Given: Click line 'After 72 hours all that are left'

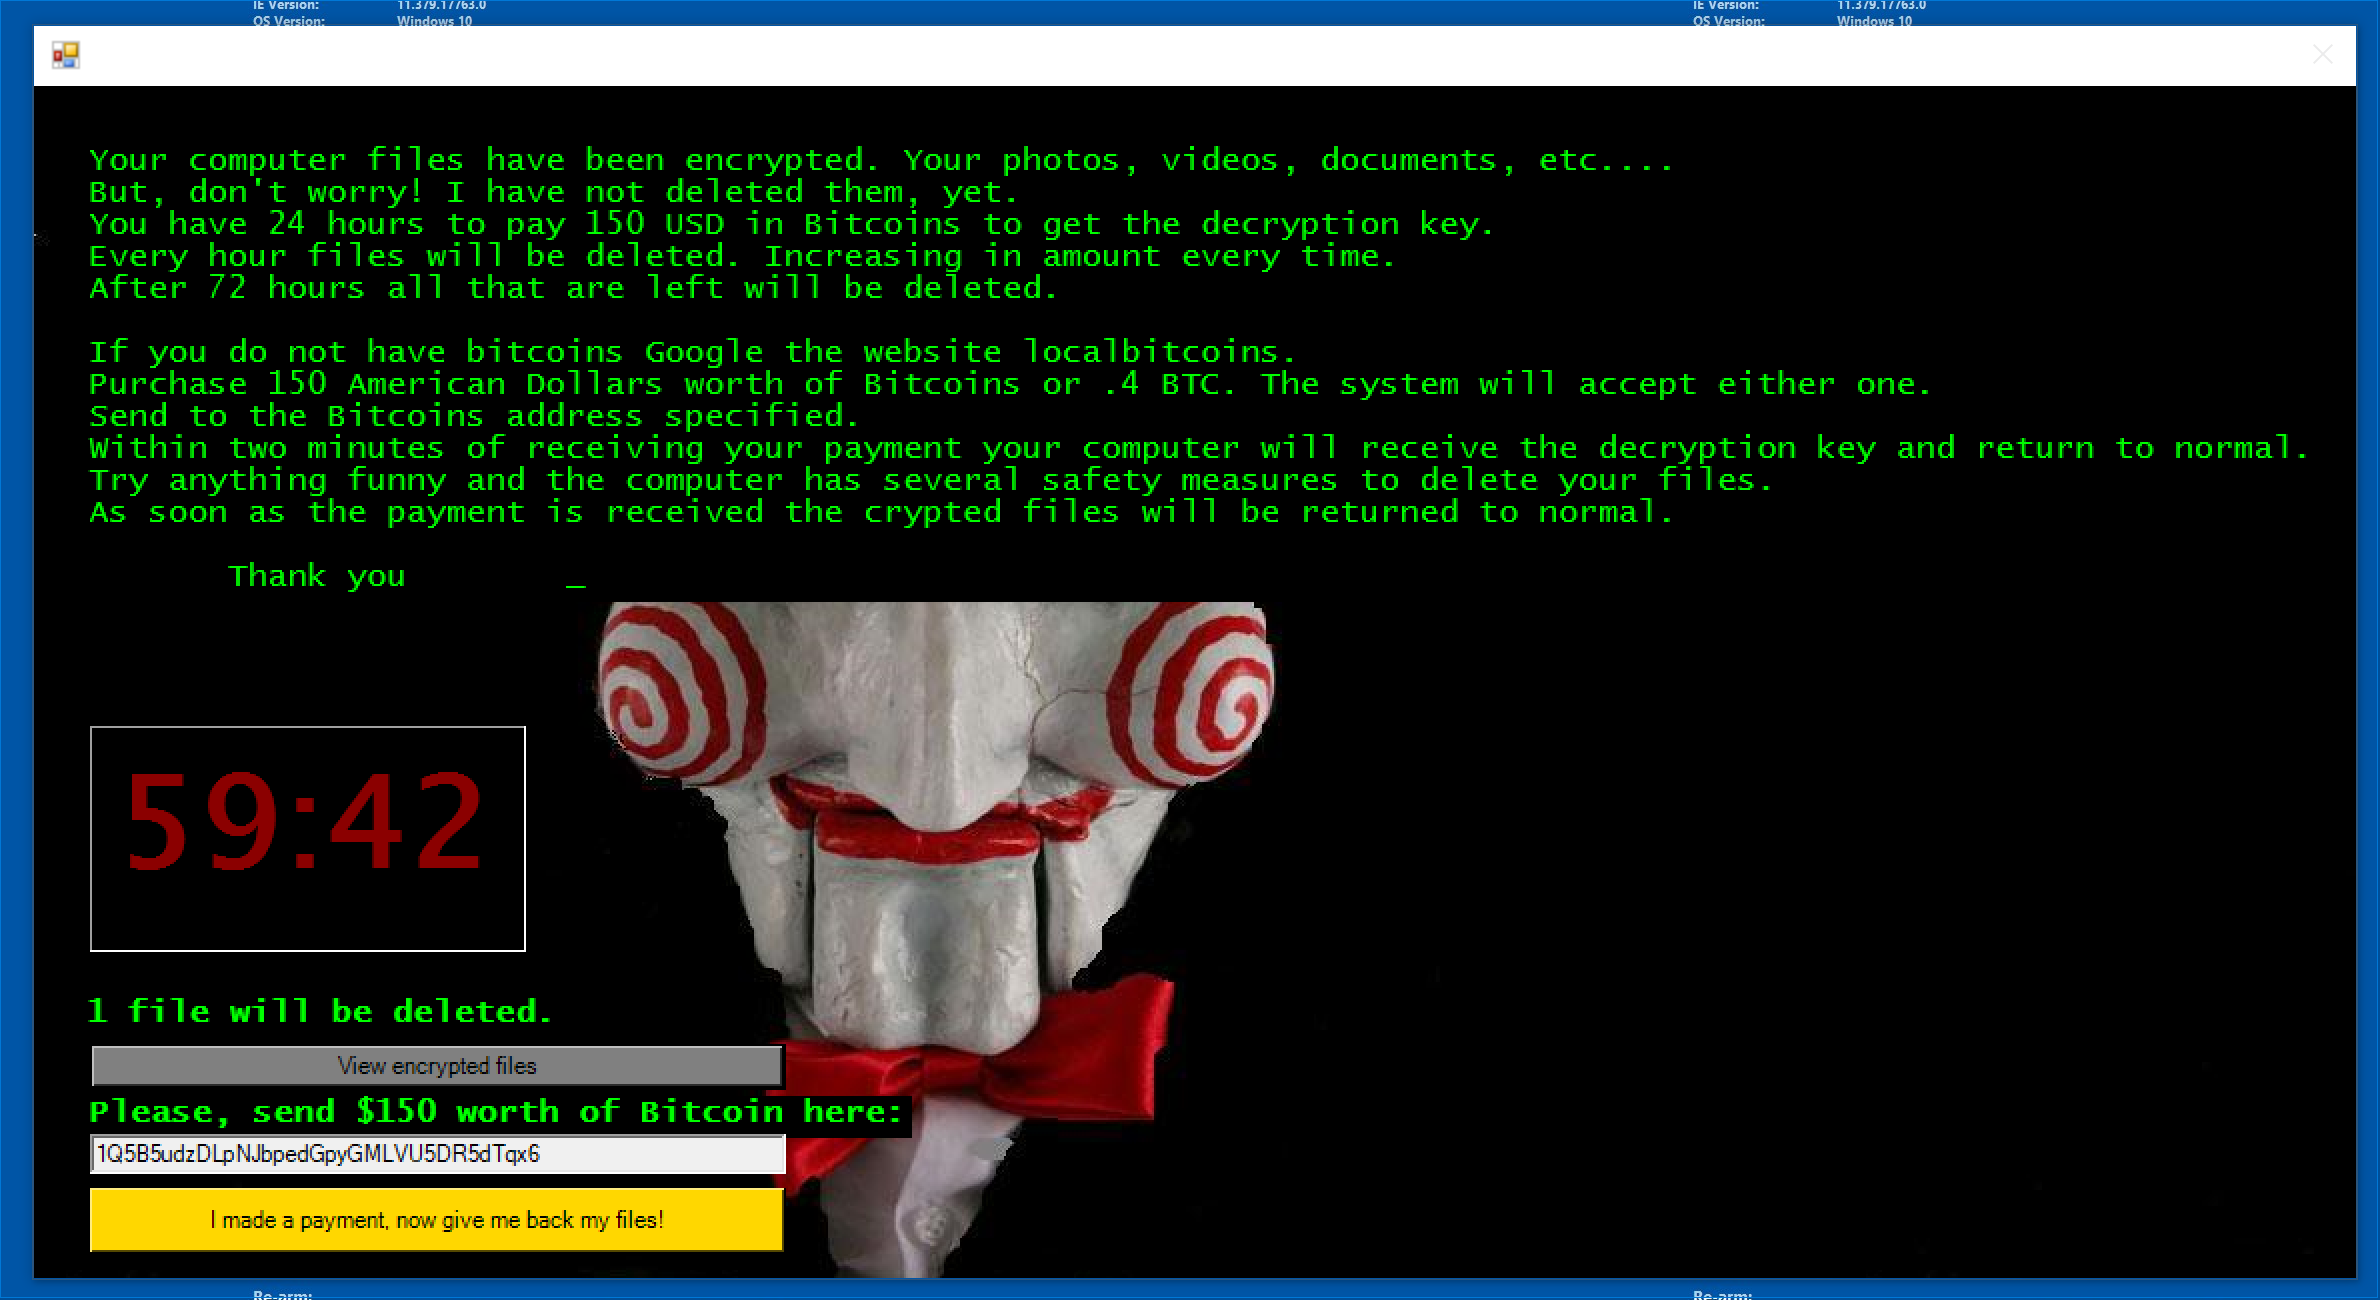Looking at the screenshot, I should tap(572, 288).
